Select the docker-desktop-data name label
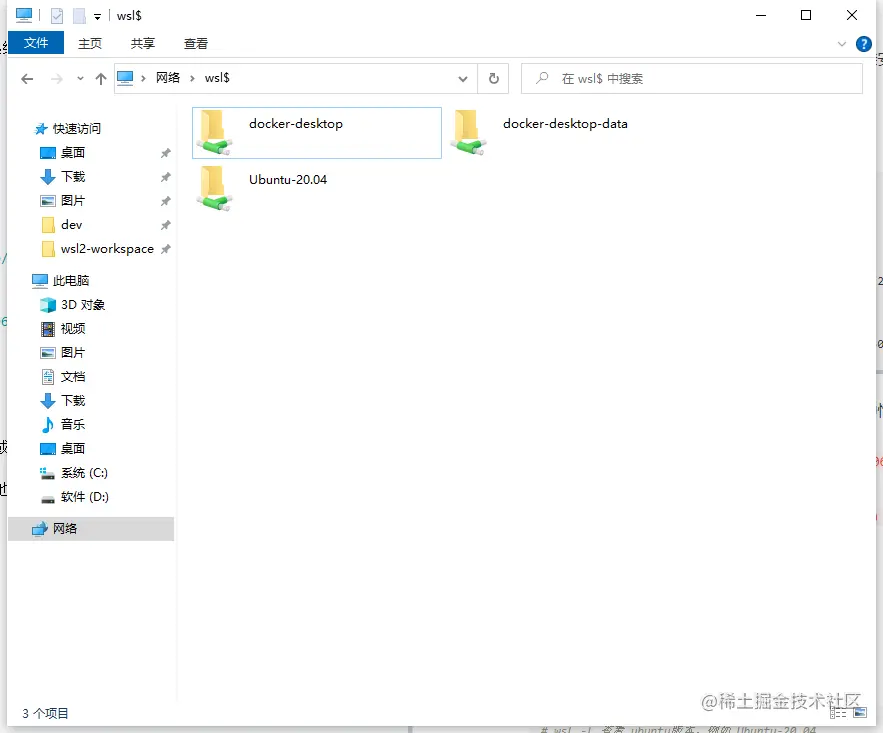The image size is (883, 733). pyautogui.click(x=565, y=124)
